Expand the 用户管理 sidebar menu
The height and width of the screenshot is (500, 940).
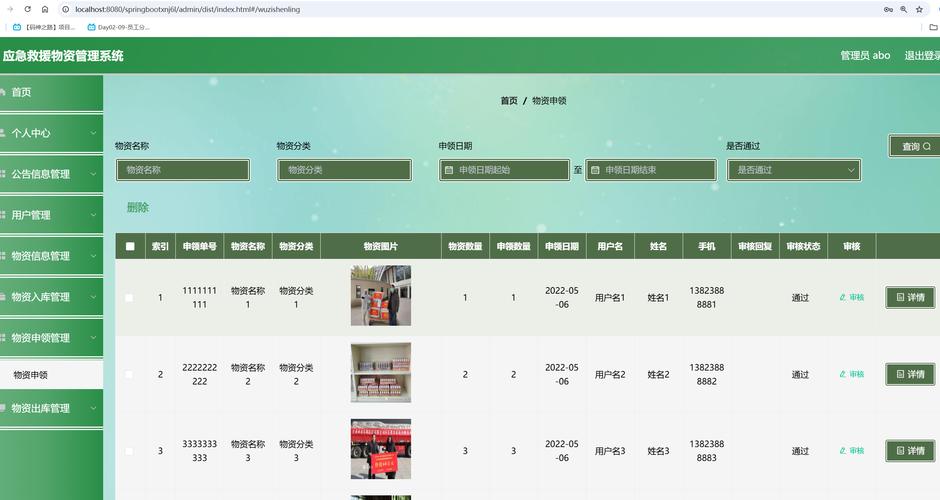[x=52, y=215]
